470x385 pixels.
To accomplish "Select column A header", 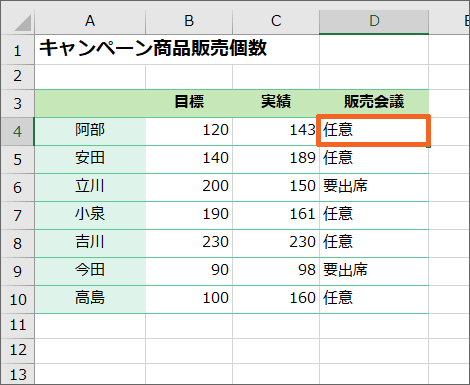I will (90, 22).
